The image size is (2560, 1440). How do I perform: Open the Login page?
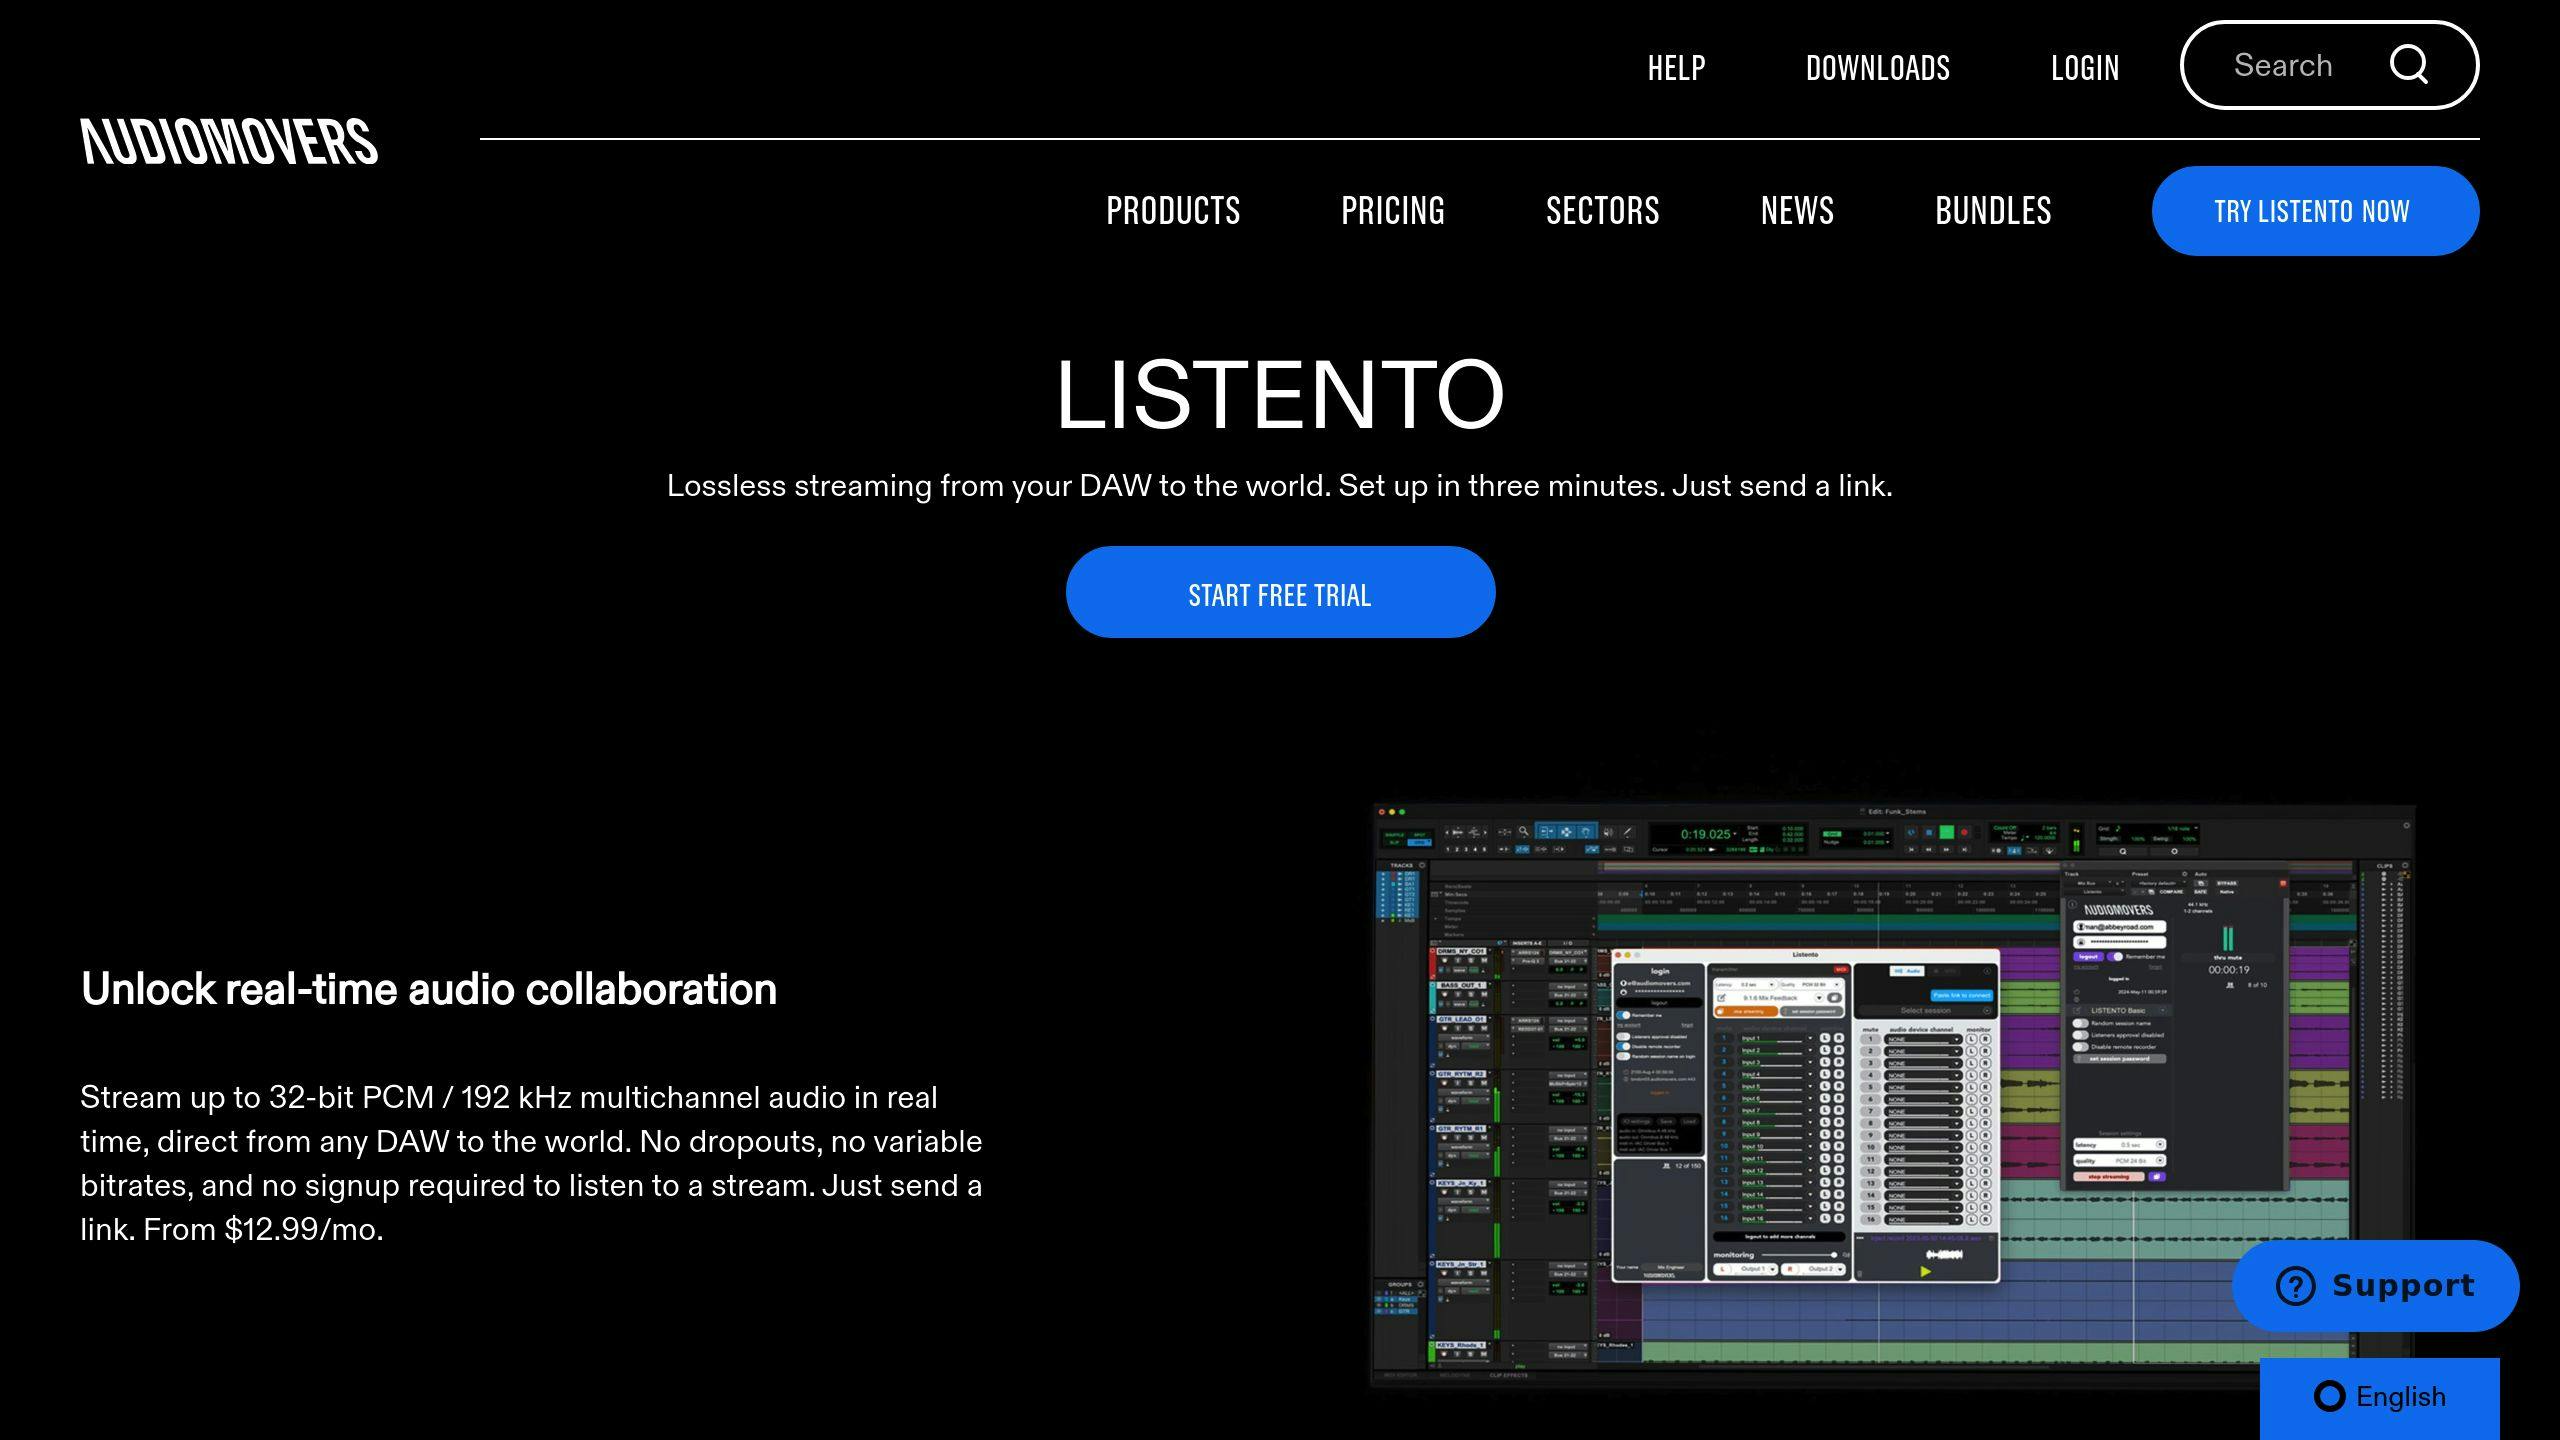tap(2085, 68)
